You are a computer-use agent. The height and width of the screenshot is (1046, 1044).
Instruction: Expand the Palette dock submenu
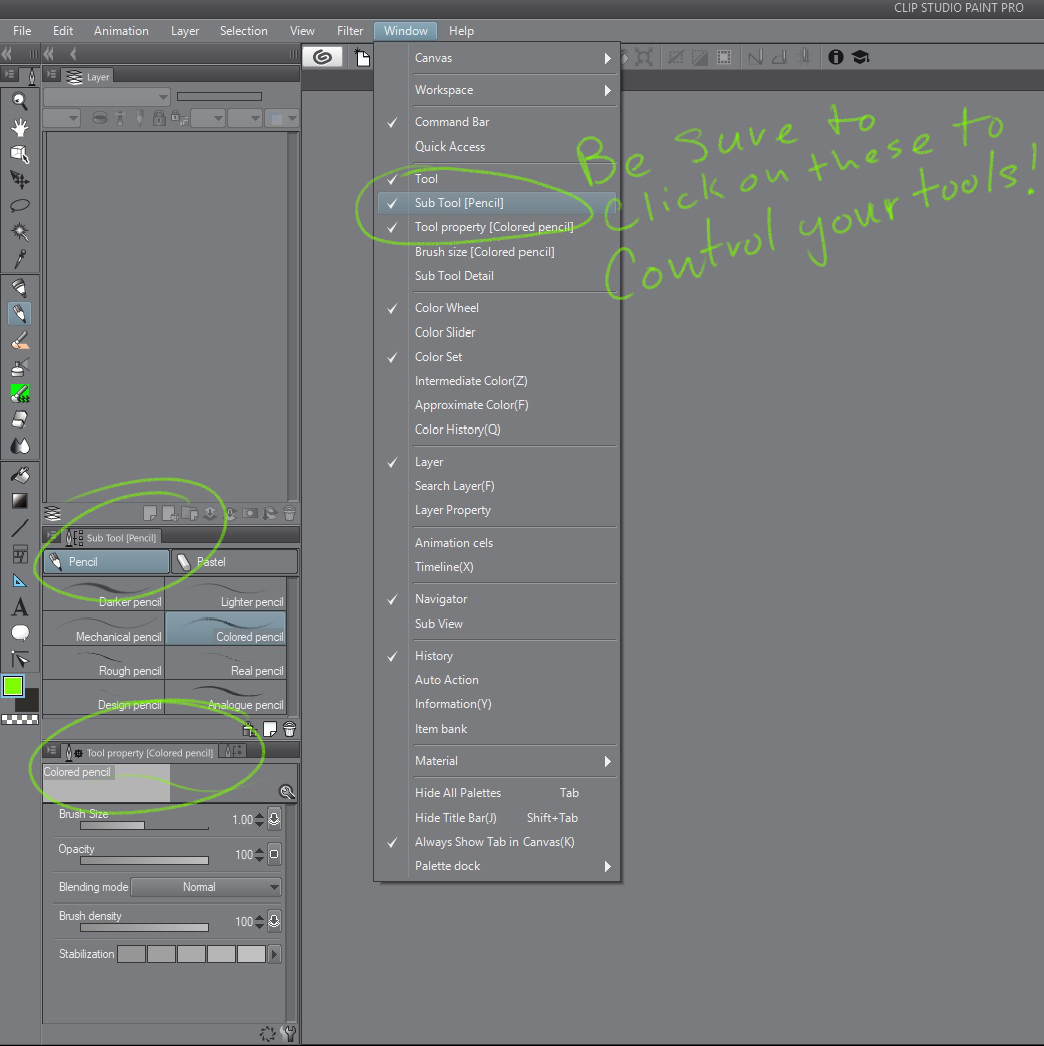[x=497, y=866]
